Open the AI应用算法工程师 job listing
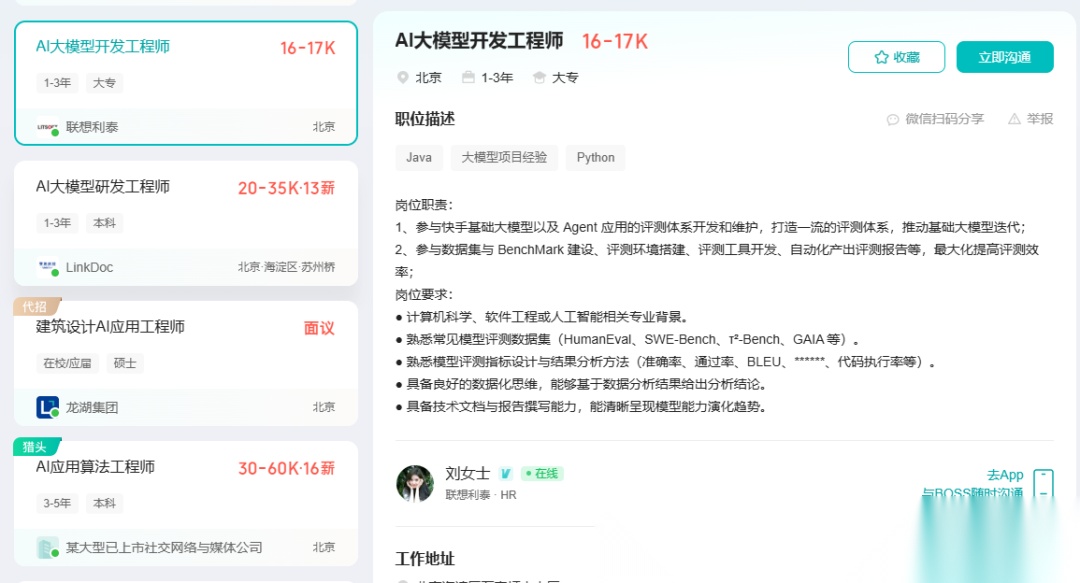Screen dimensions: 1080x583 point(186,504)
